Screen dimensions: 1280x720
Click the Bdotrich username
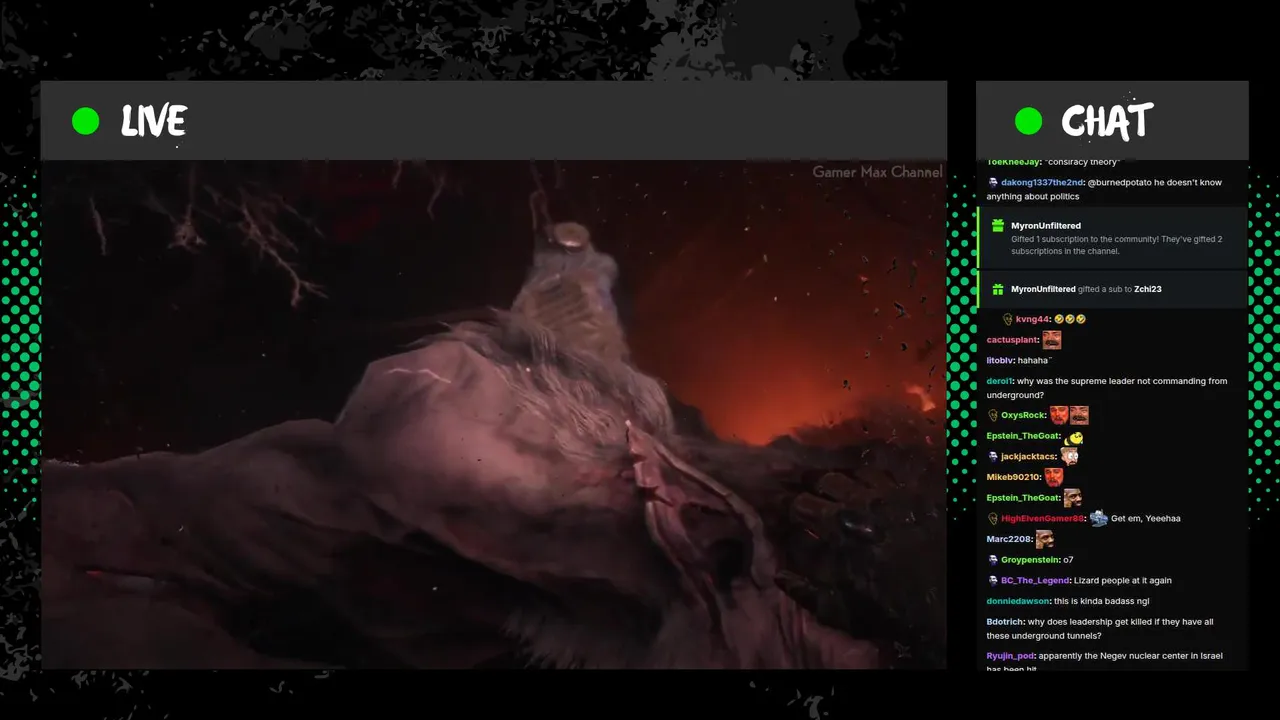click(1004, 622)
